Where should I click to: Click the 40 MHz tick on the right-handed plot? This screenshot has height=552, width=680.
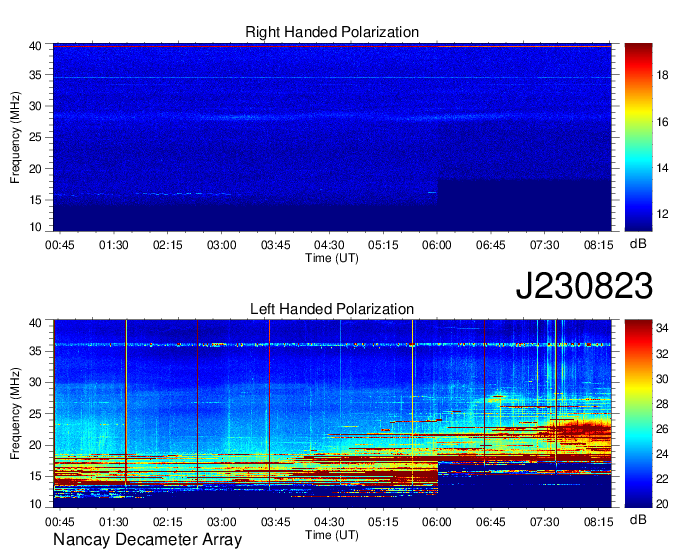coord(35,46)
